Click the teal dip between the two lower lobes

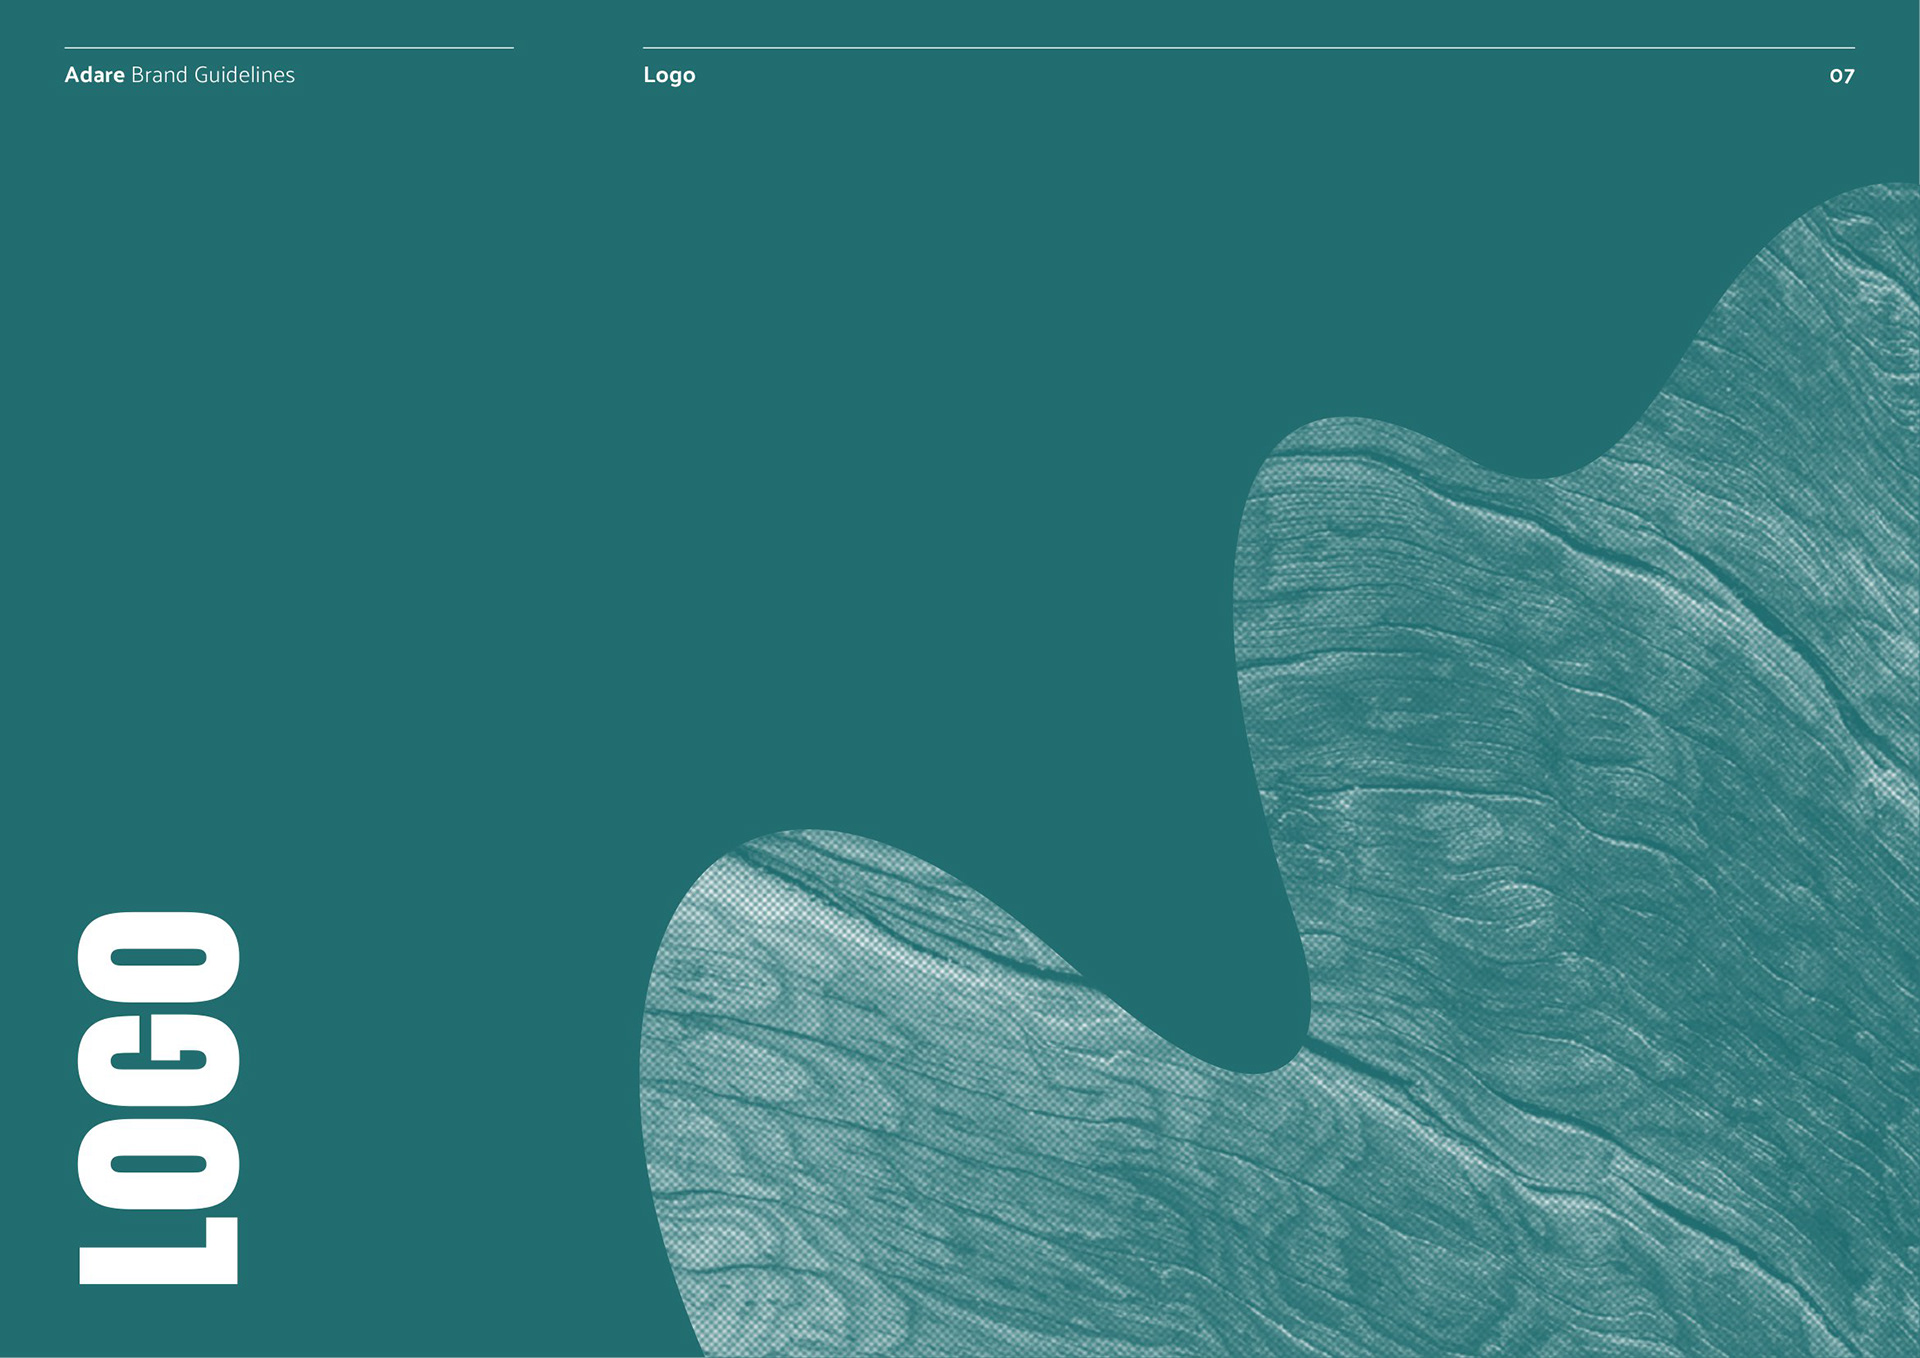pos(1250,1020)
